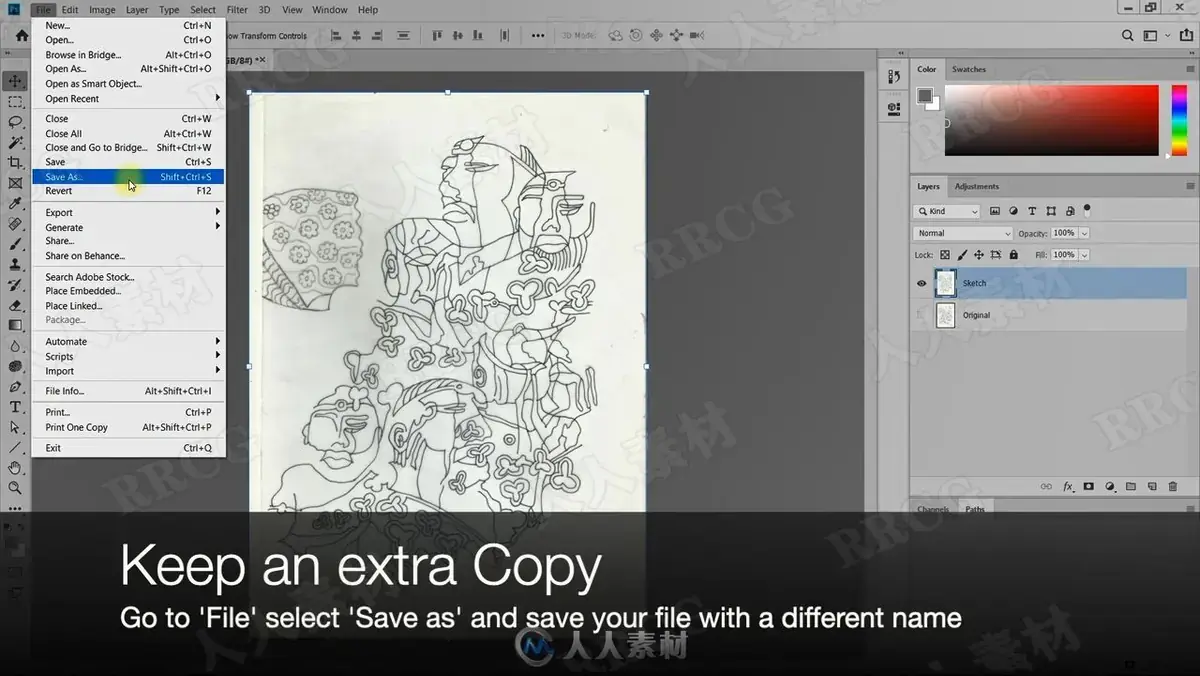Click Place Embedded in File menu

tap(128, 291)
